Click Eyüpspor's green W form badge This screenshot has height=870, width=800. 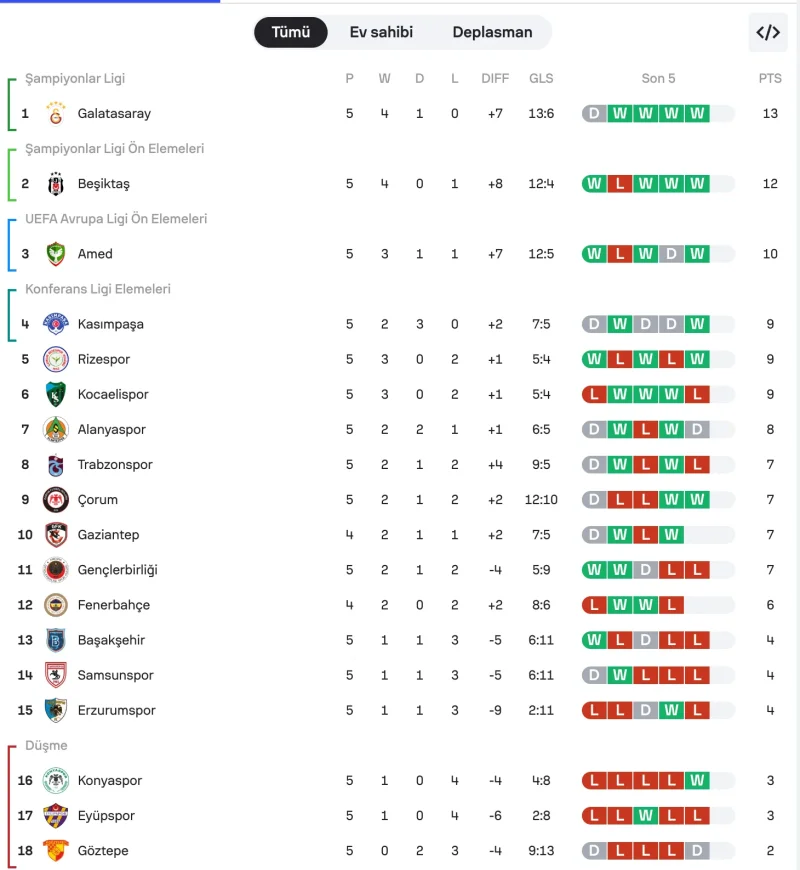(x=645, y=816)
